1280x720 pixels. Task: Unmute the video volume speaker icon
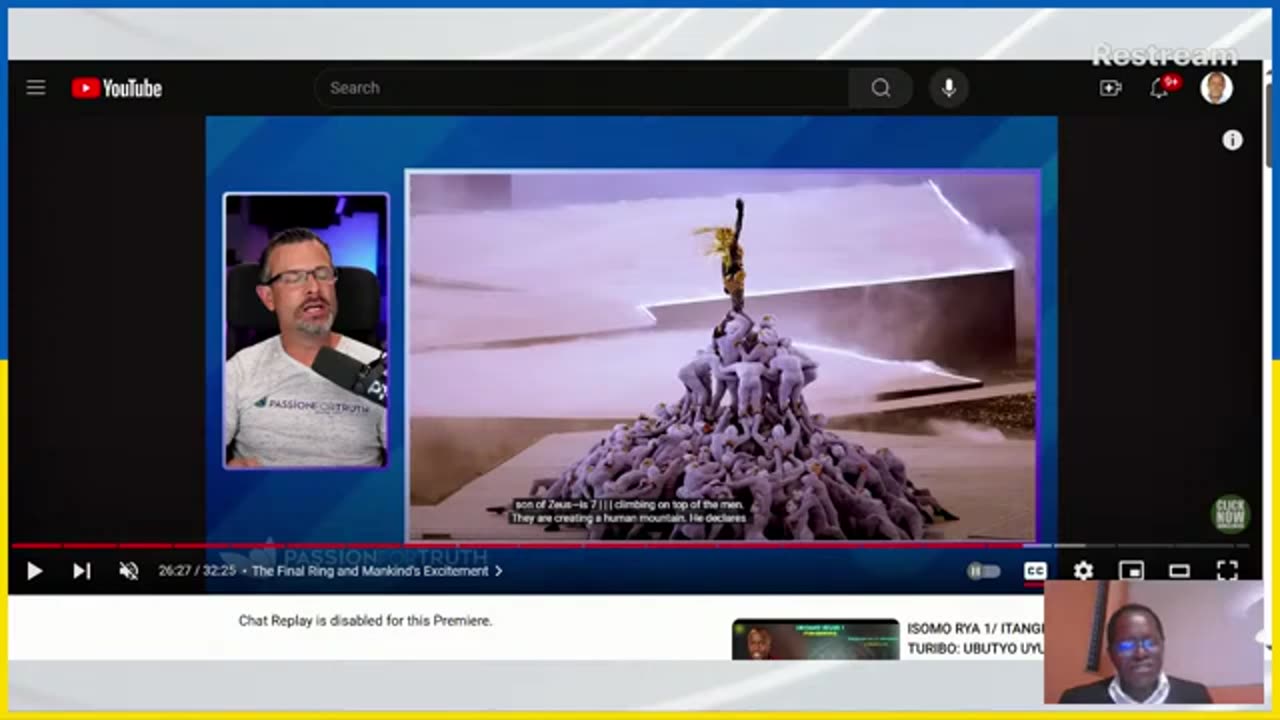(129, 571)
